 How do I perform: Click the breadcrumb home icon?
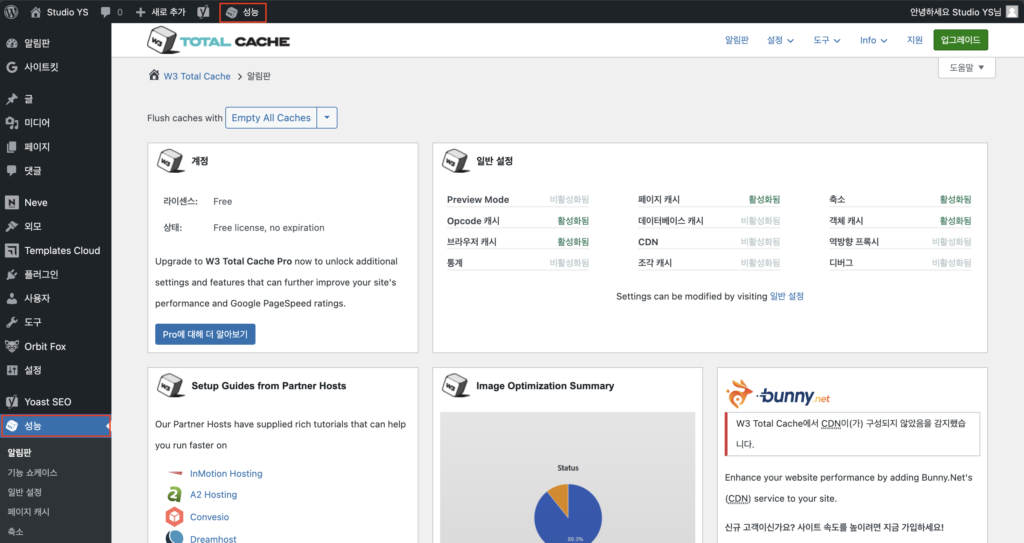pyautogui.click(x=154, y=75)
